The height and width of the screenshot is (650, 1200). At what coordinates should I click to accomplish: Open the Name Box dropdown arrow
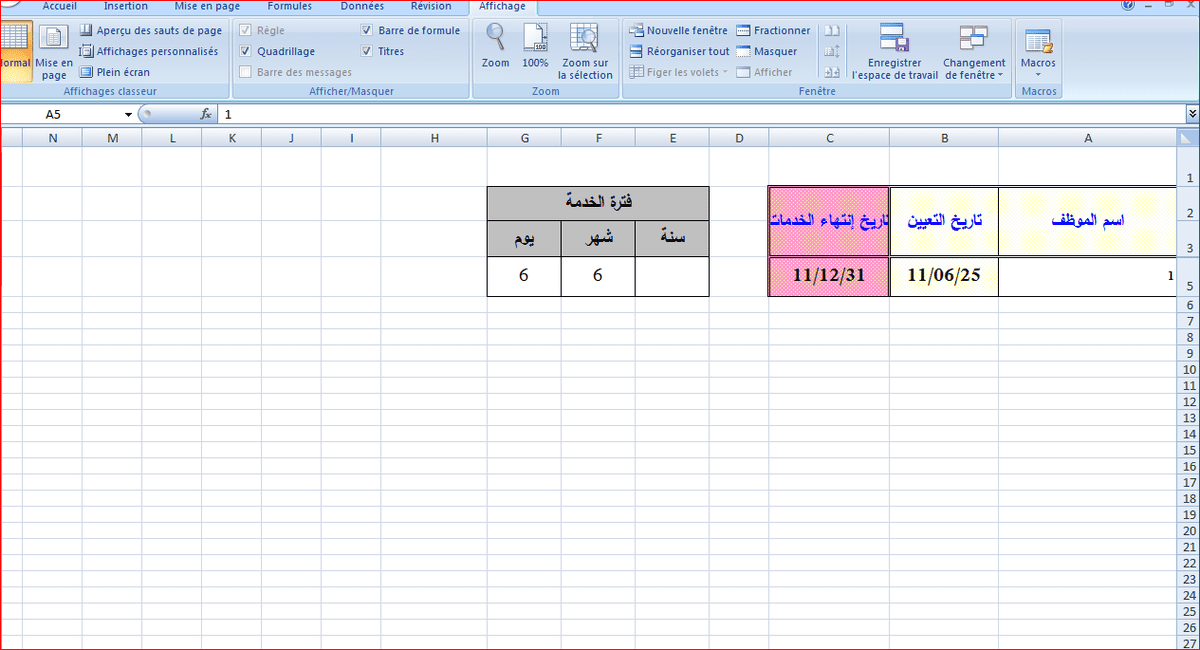point(128,115)
